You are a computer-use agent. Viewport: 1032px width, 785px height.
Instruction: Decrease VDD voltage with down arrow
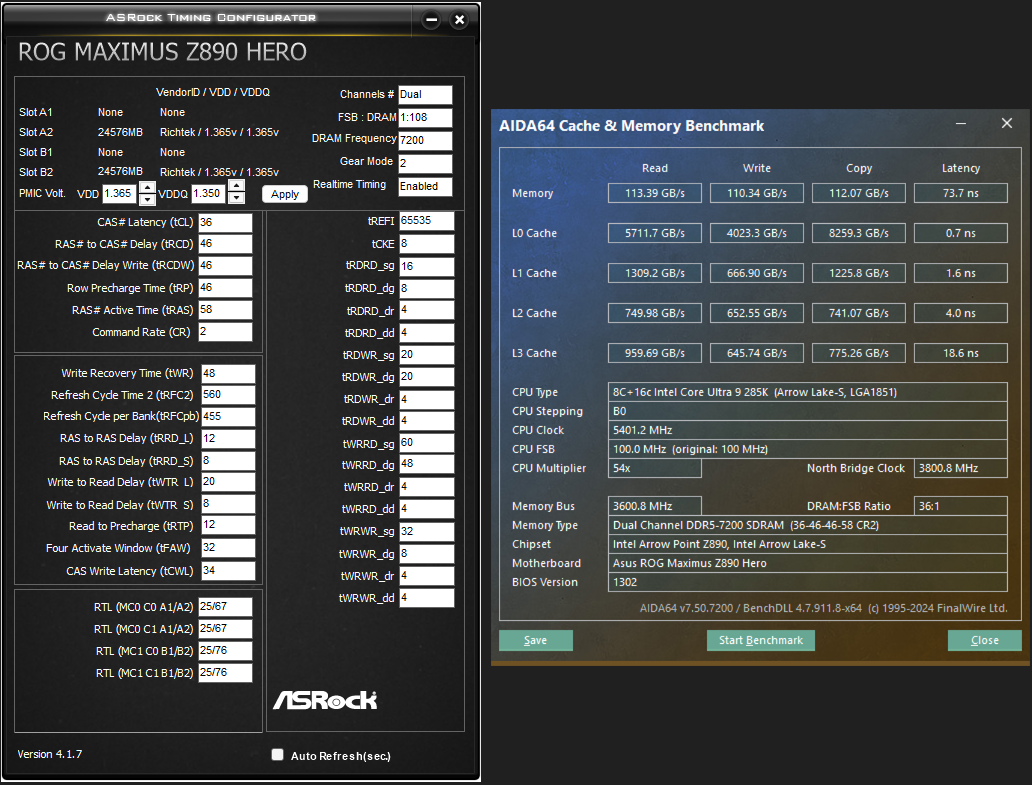pyautogui.click(x=147, y=199)
